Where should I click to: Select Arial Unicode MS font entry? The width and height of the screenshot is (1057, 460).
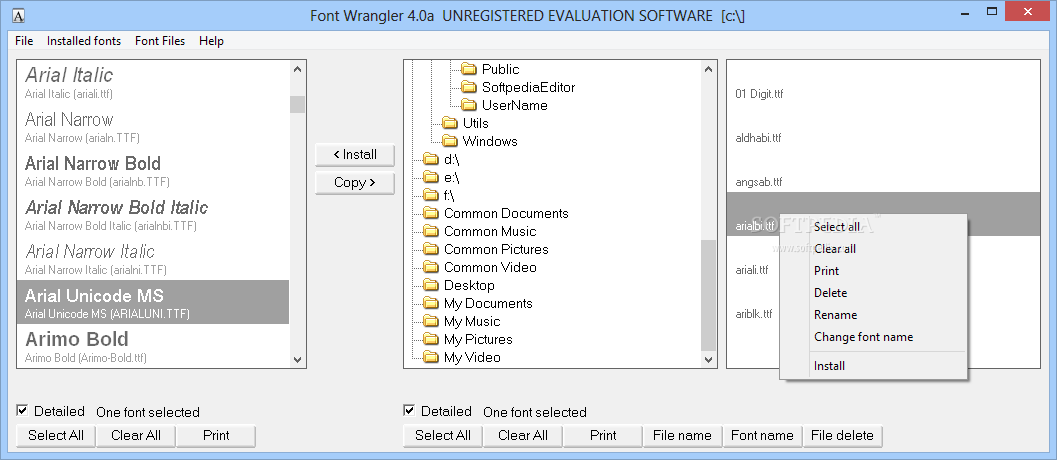coord(153,302)
